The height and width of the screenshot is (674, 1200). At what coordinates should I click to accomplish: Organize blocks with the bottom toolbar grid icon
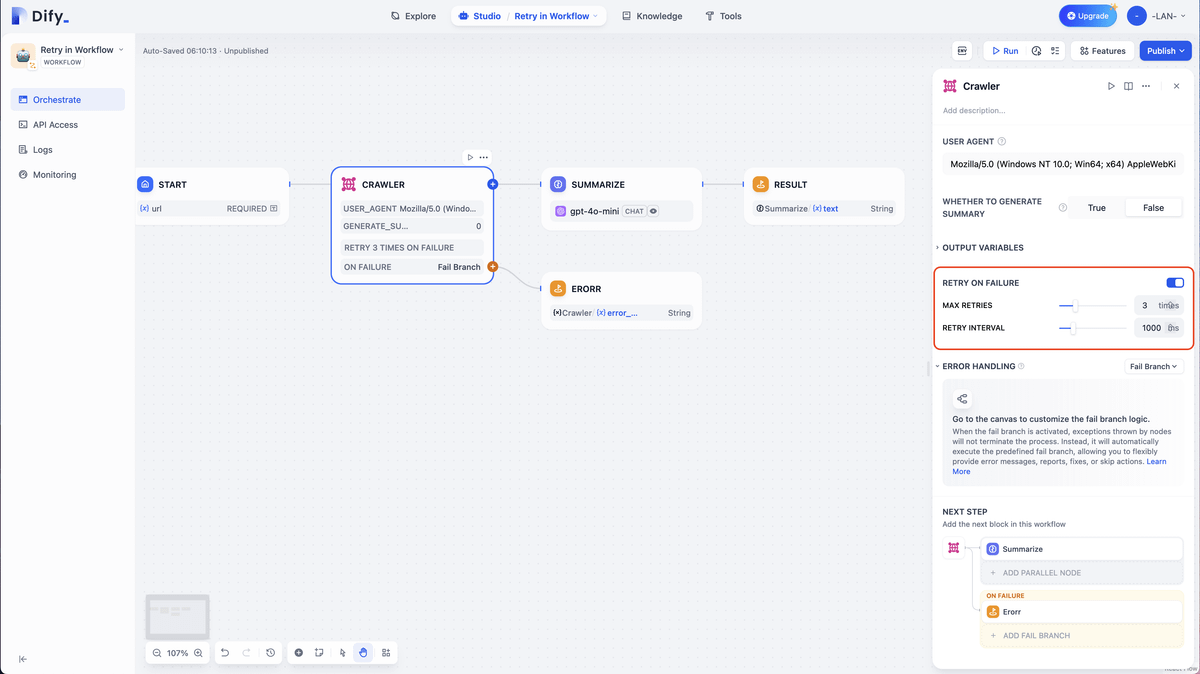(x=386, y=653)
